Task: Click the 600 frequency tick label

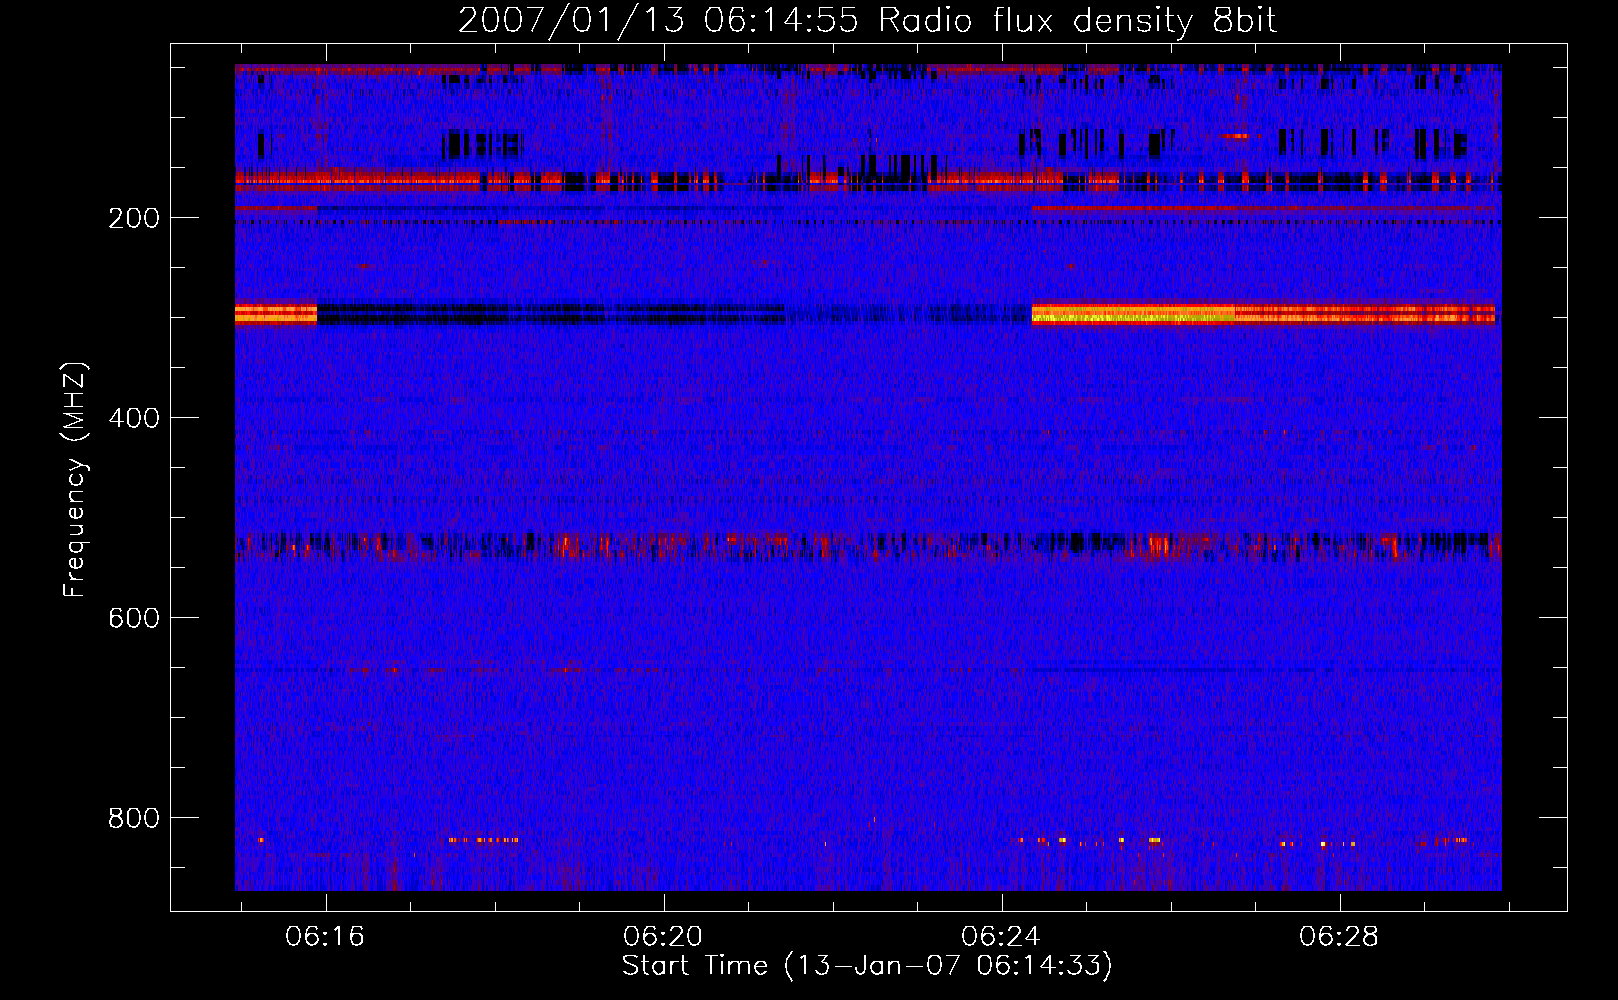Action: pos(134,618)
